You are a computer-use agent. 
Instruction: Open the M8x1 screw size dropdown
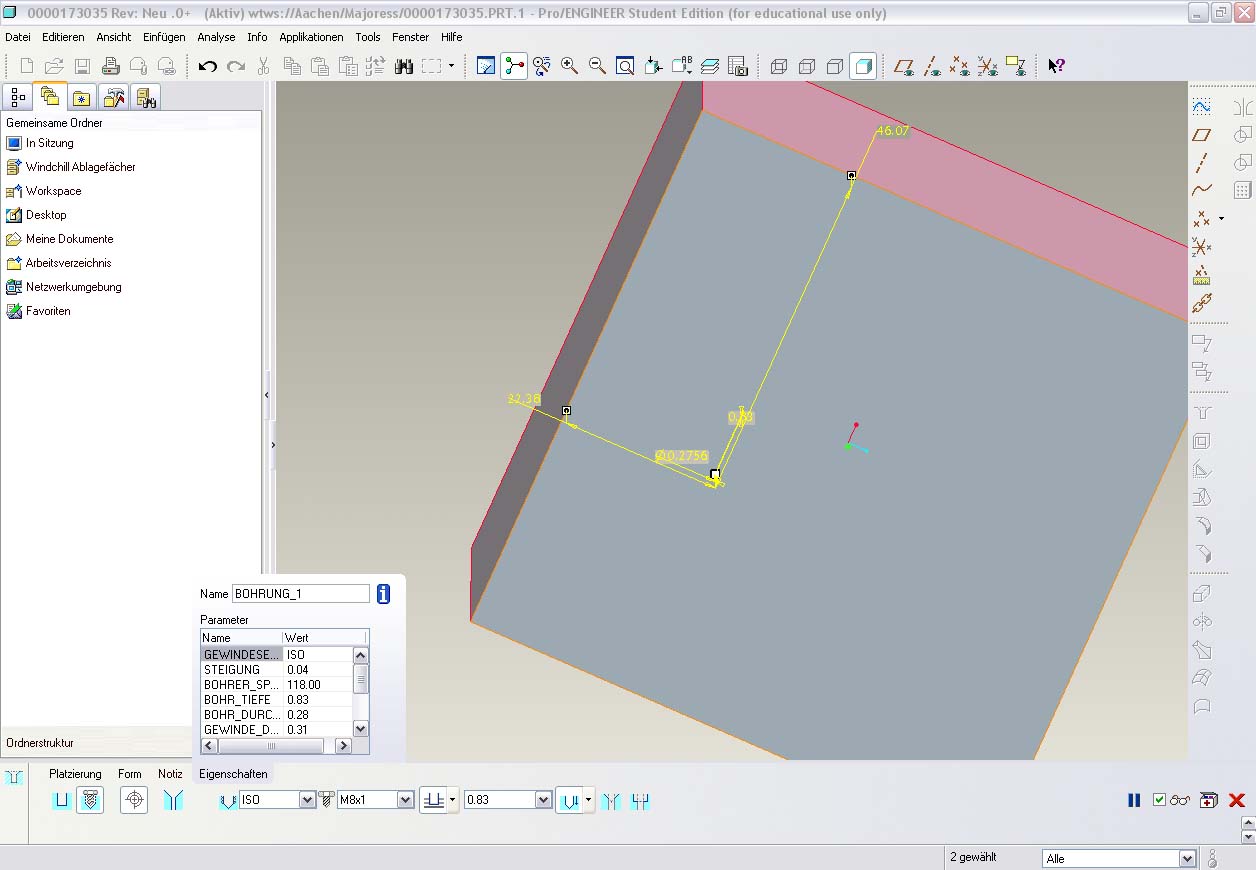(405, 800)
